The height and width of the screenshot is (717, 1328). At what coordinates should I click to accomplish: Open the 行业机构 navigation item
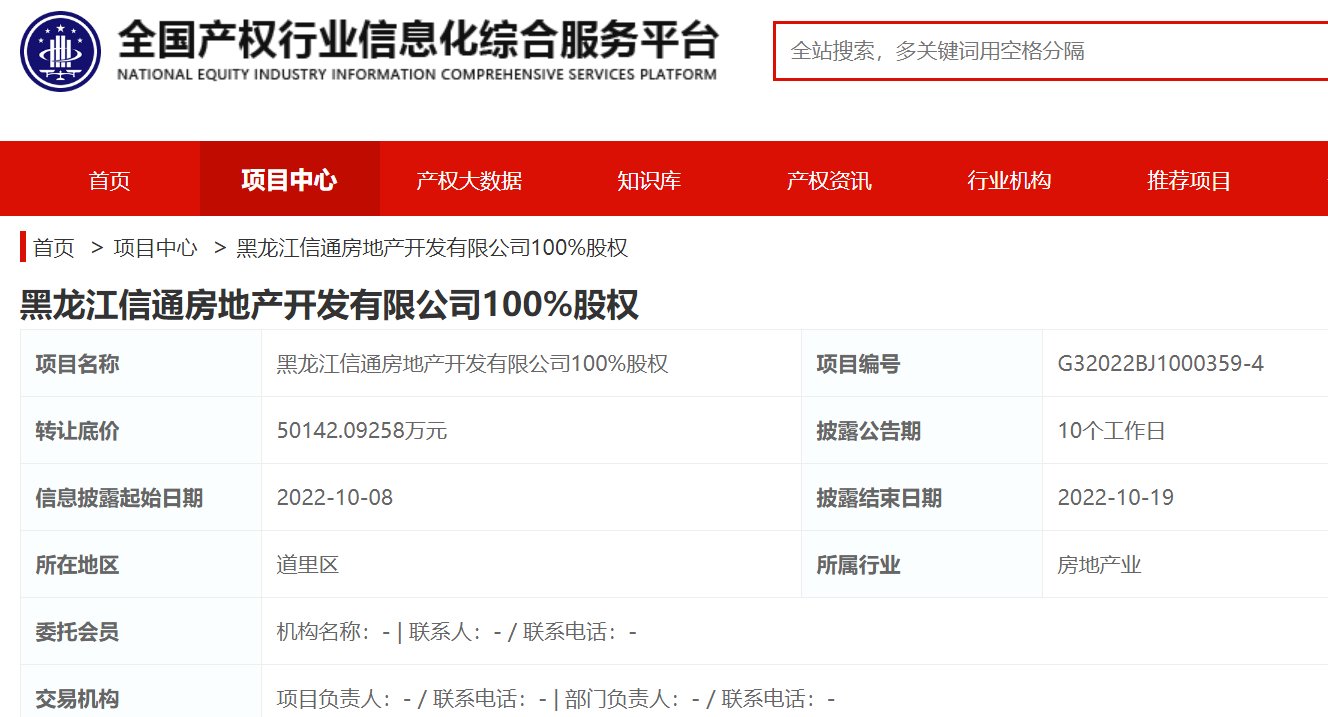[x=1009, y=181]
